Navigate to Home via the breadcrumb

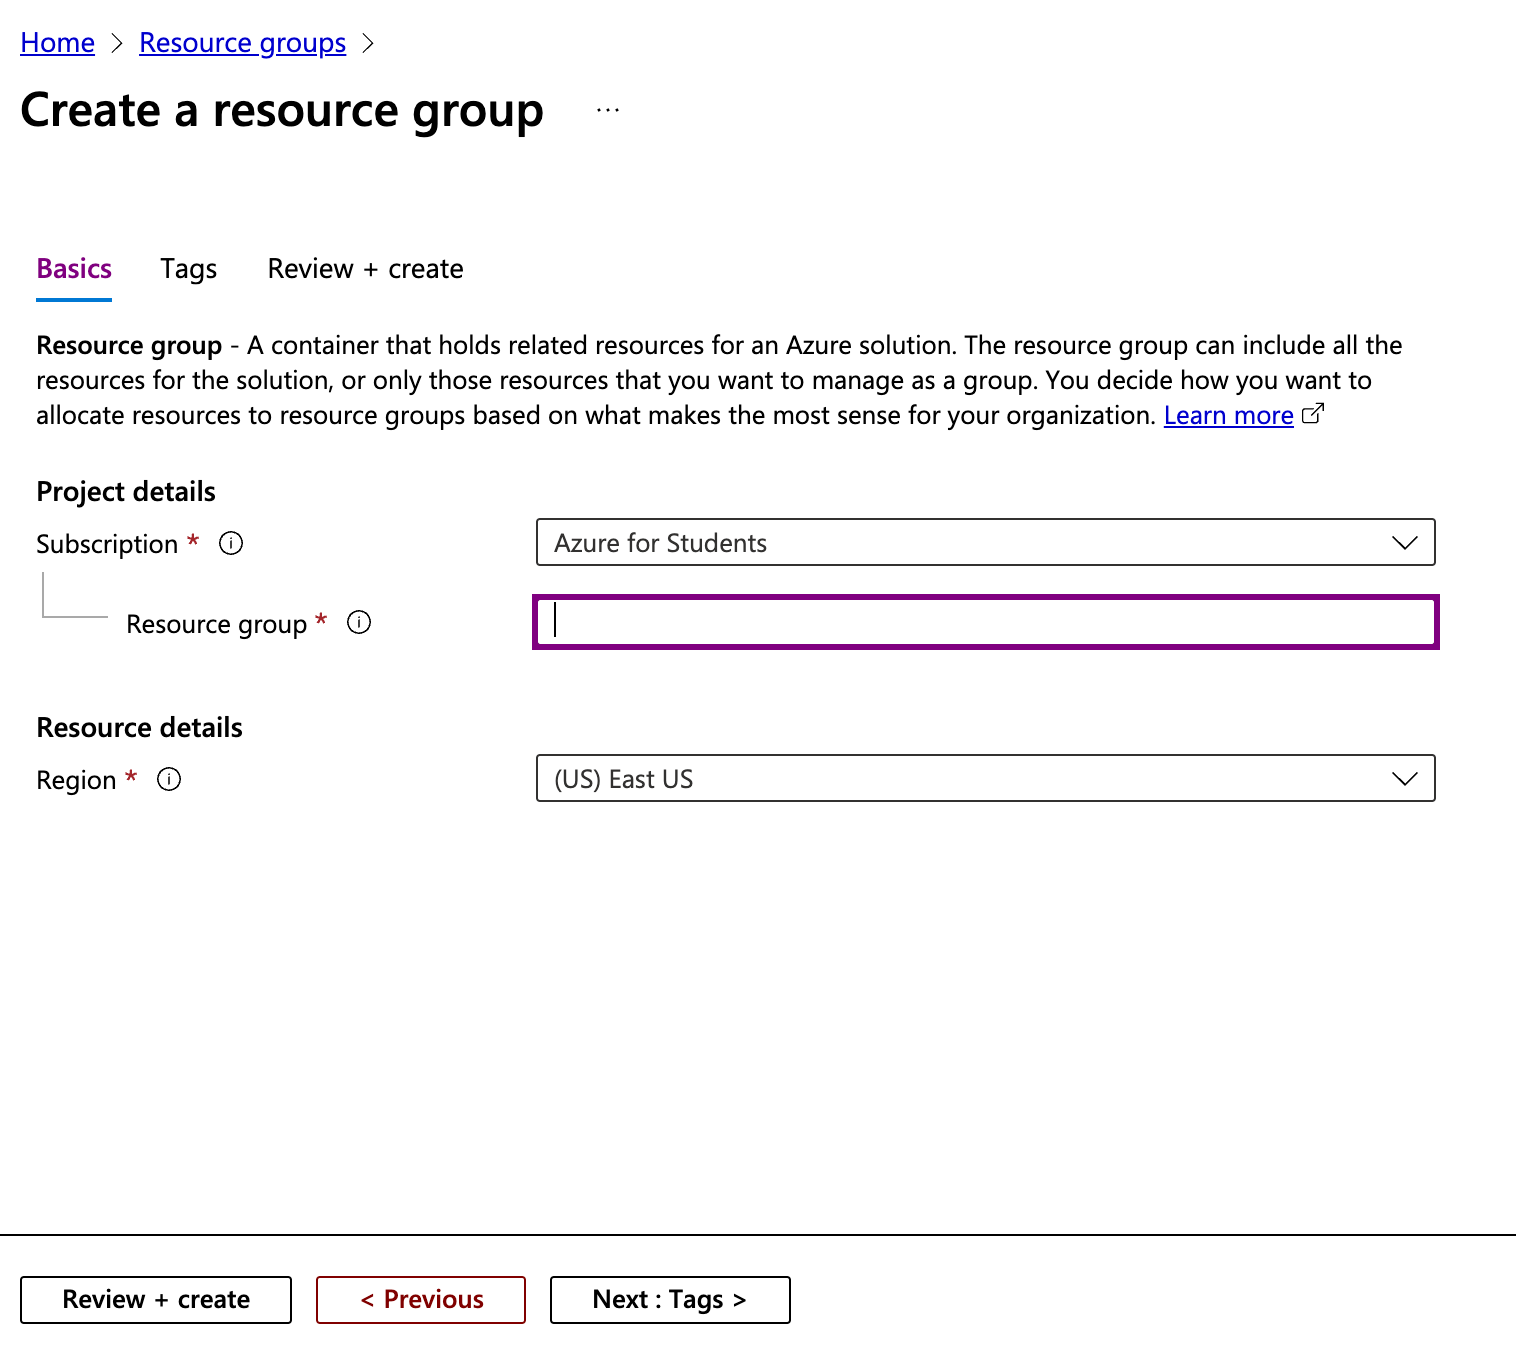pos(56,42)
